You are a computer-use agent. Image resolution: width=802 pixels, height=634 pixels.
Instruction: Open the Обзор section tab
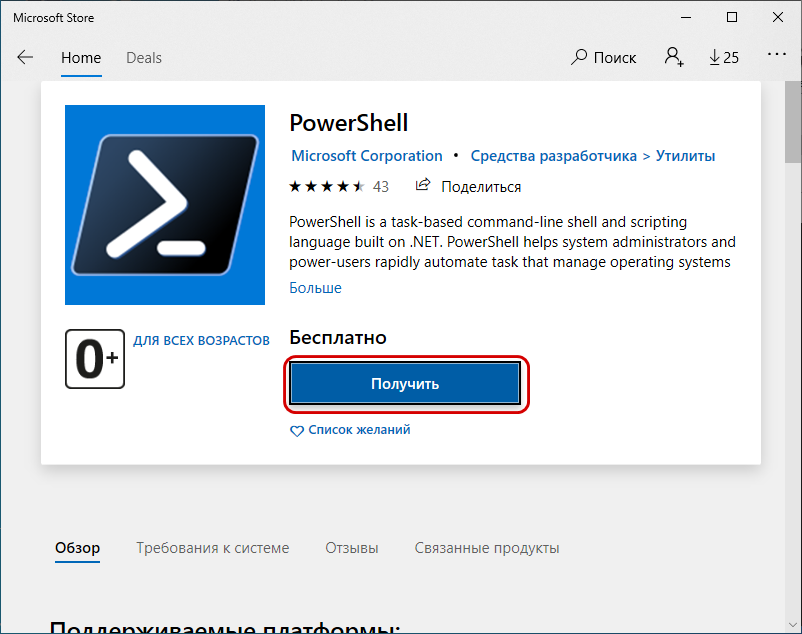[78, 548]
